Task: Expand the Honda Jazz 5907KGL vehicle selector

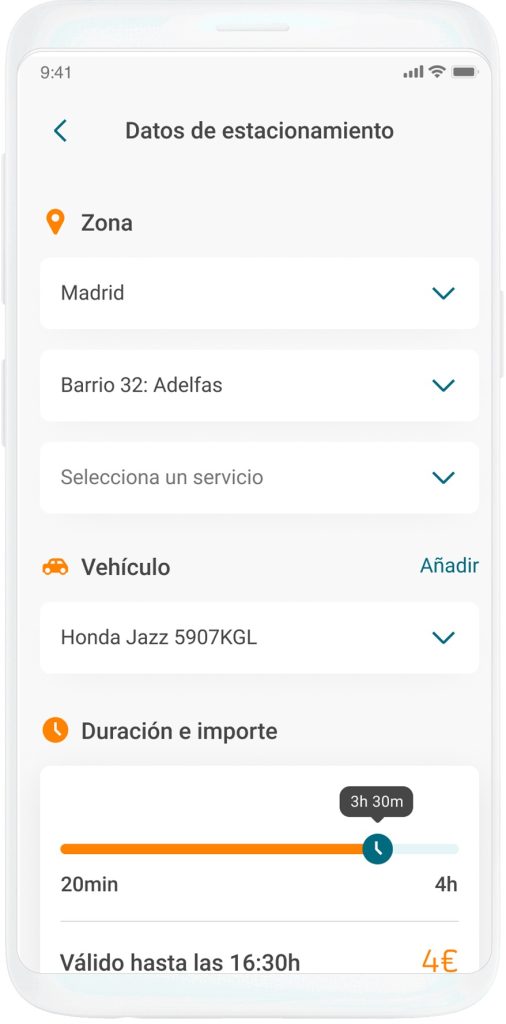Action: [259, 637]
